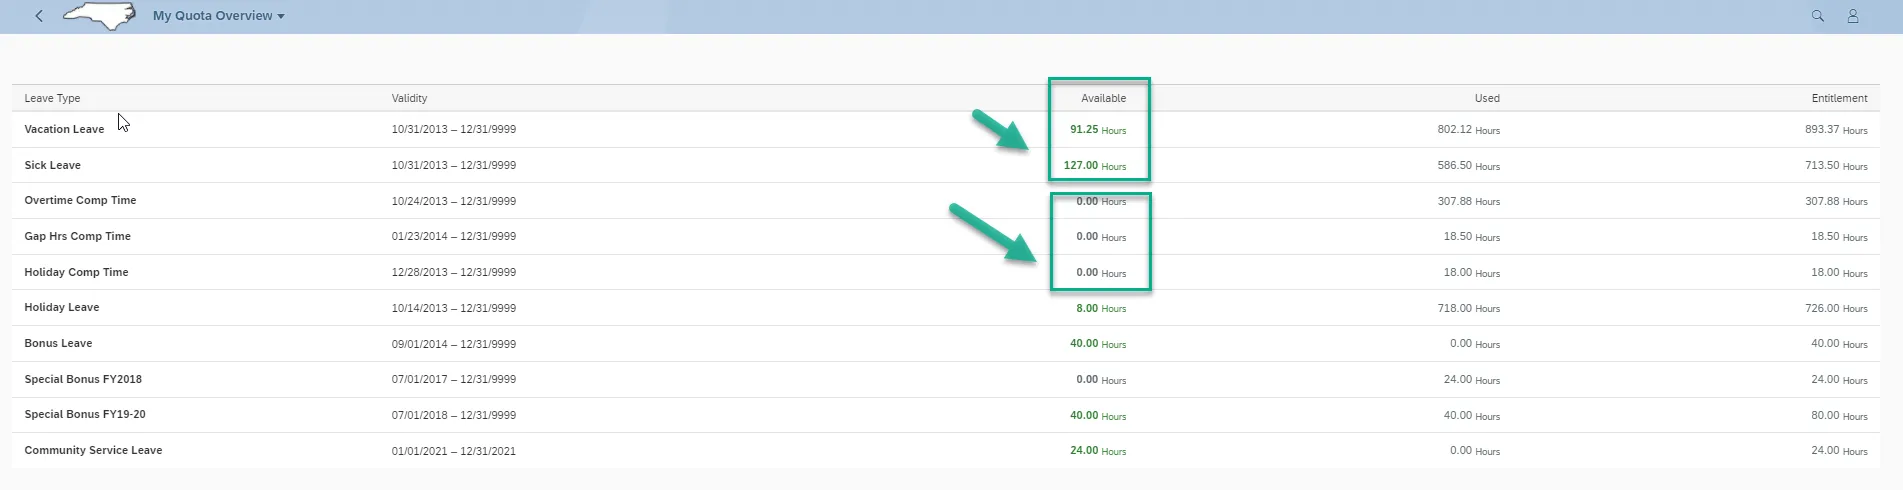Select the Bonus Leave row
This screenshot has width=1903, height=490.
pyautogui.click(x=58, y=343)
